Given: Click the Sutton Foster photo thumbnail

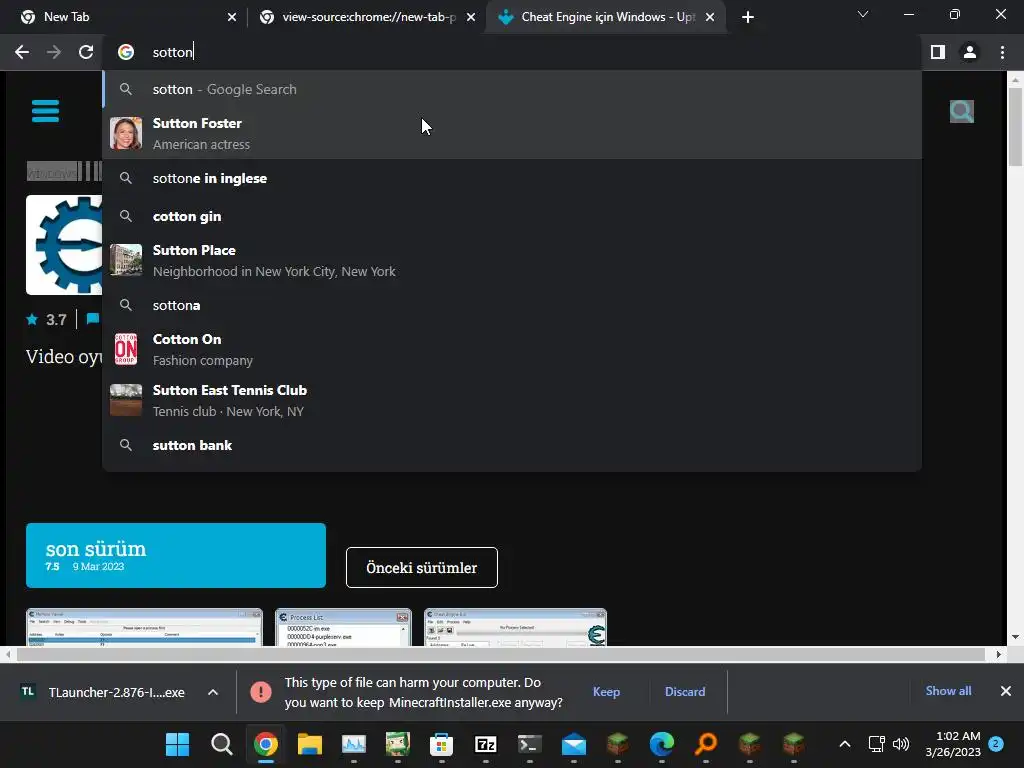Looking at the screenshot, I should click(x=126, y=133).
